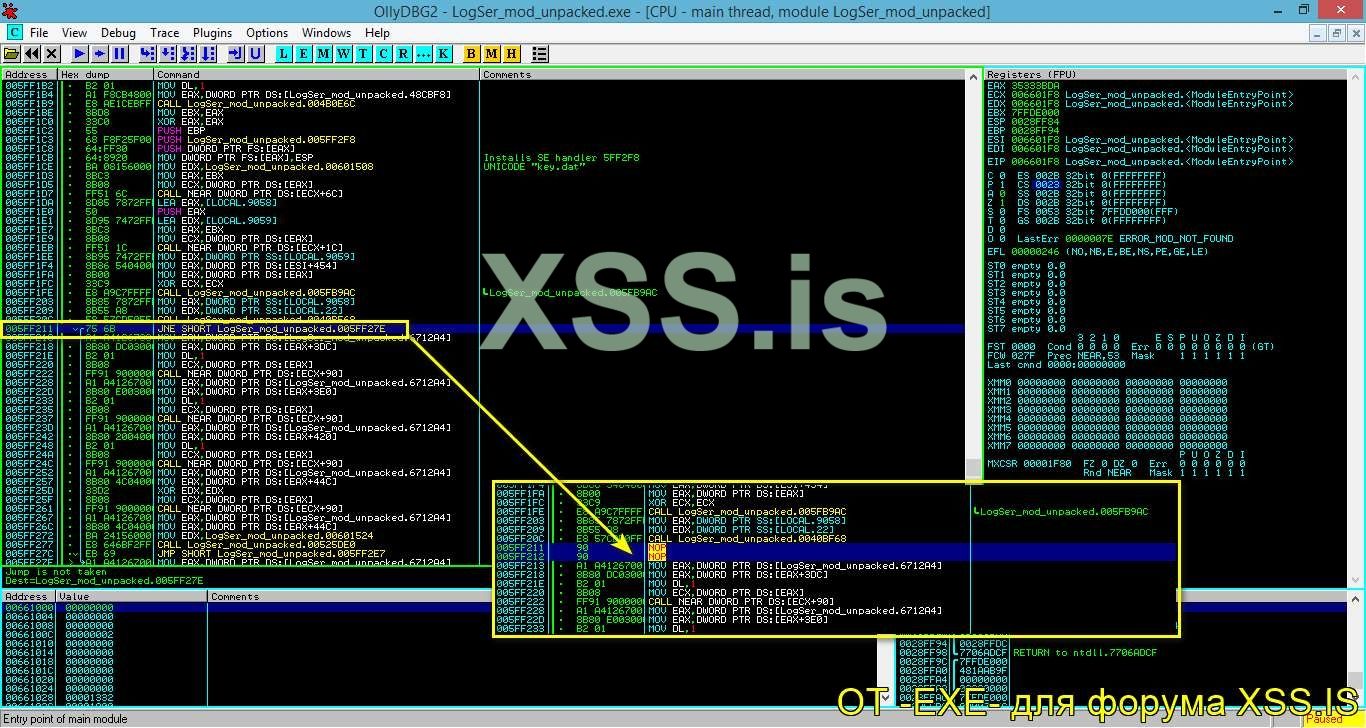This screenshot has width=1366, height=728.
Task: Click the Comments column header in disassembly
Action: pyautogui.click(x=507, y=75)
